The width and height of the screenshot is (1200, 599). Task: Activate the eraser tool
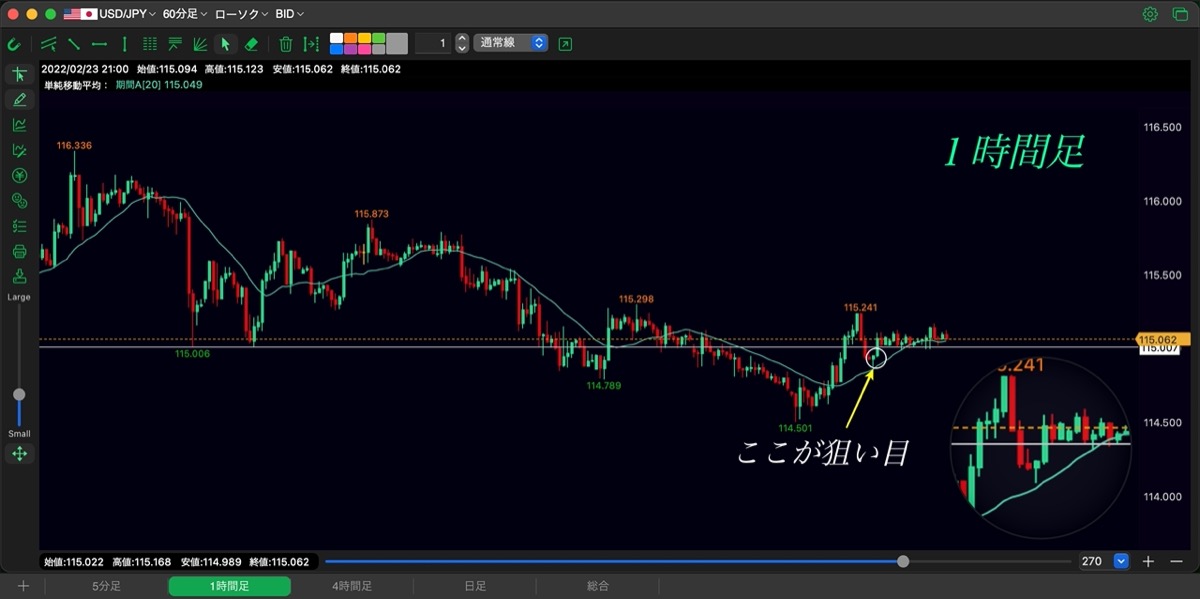[251, 44]
